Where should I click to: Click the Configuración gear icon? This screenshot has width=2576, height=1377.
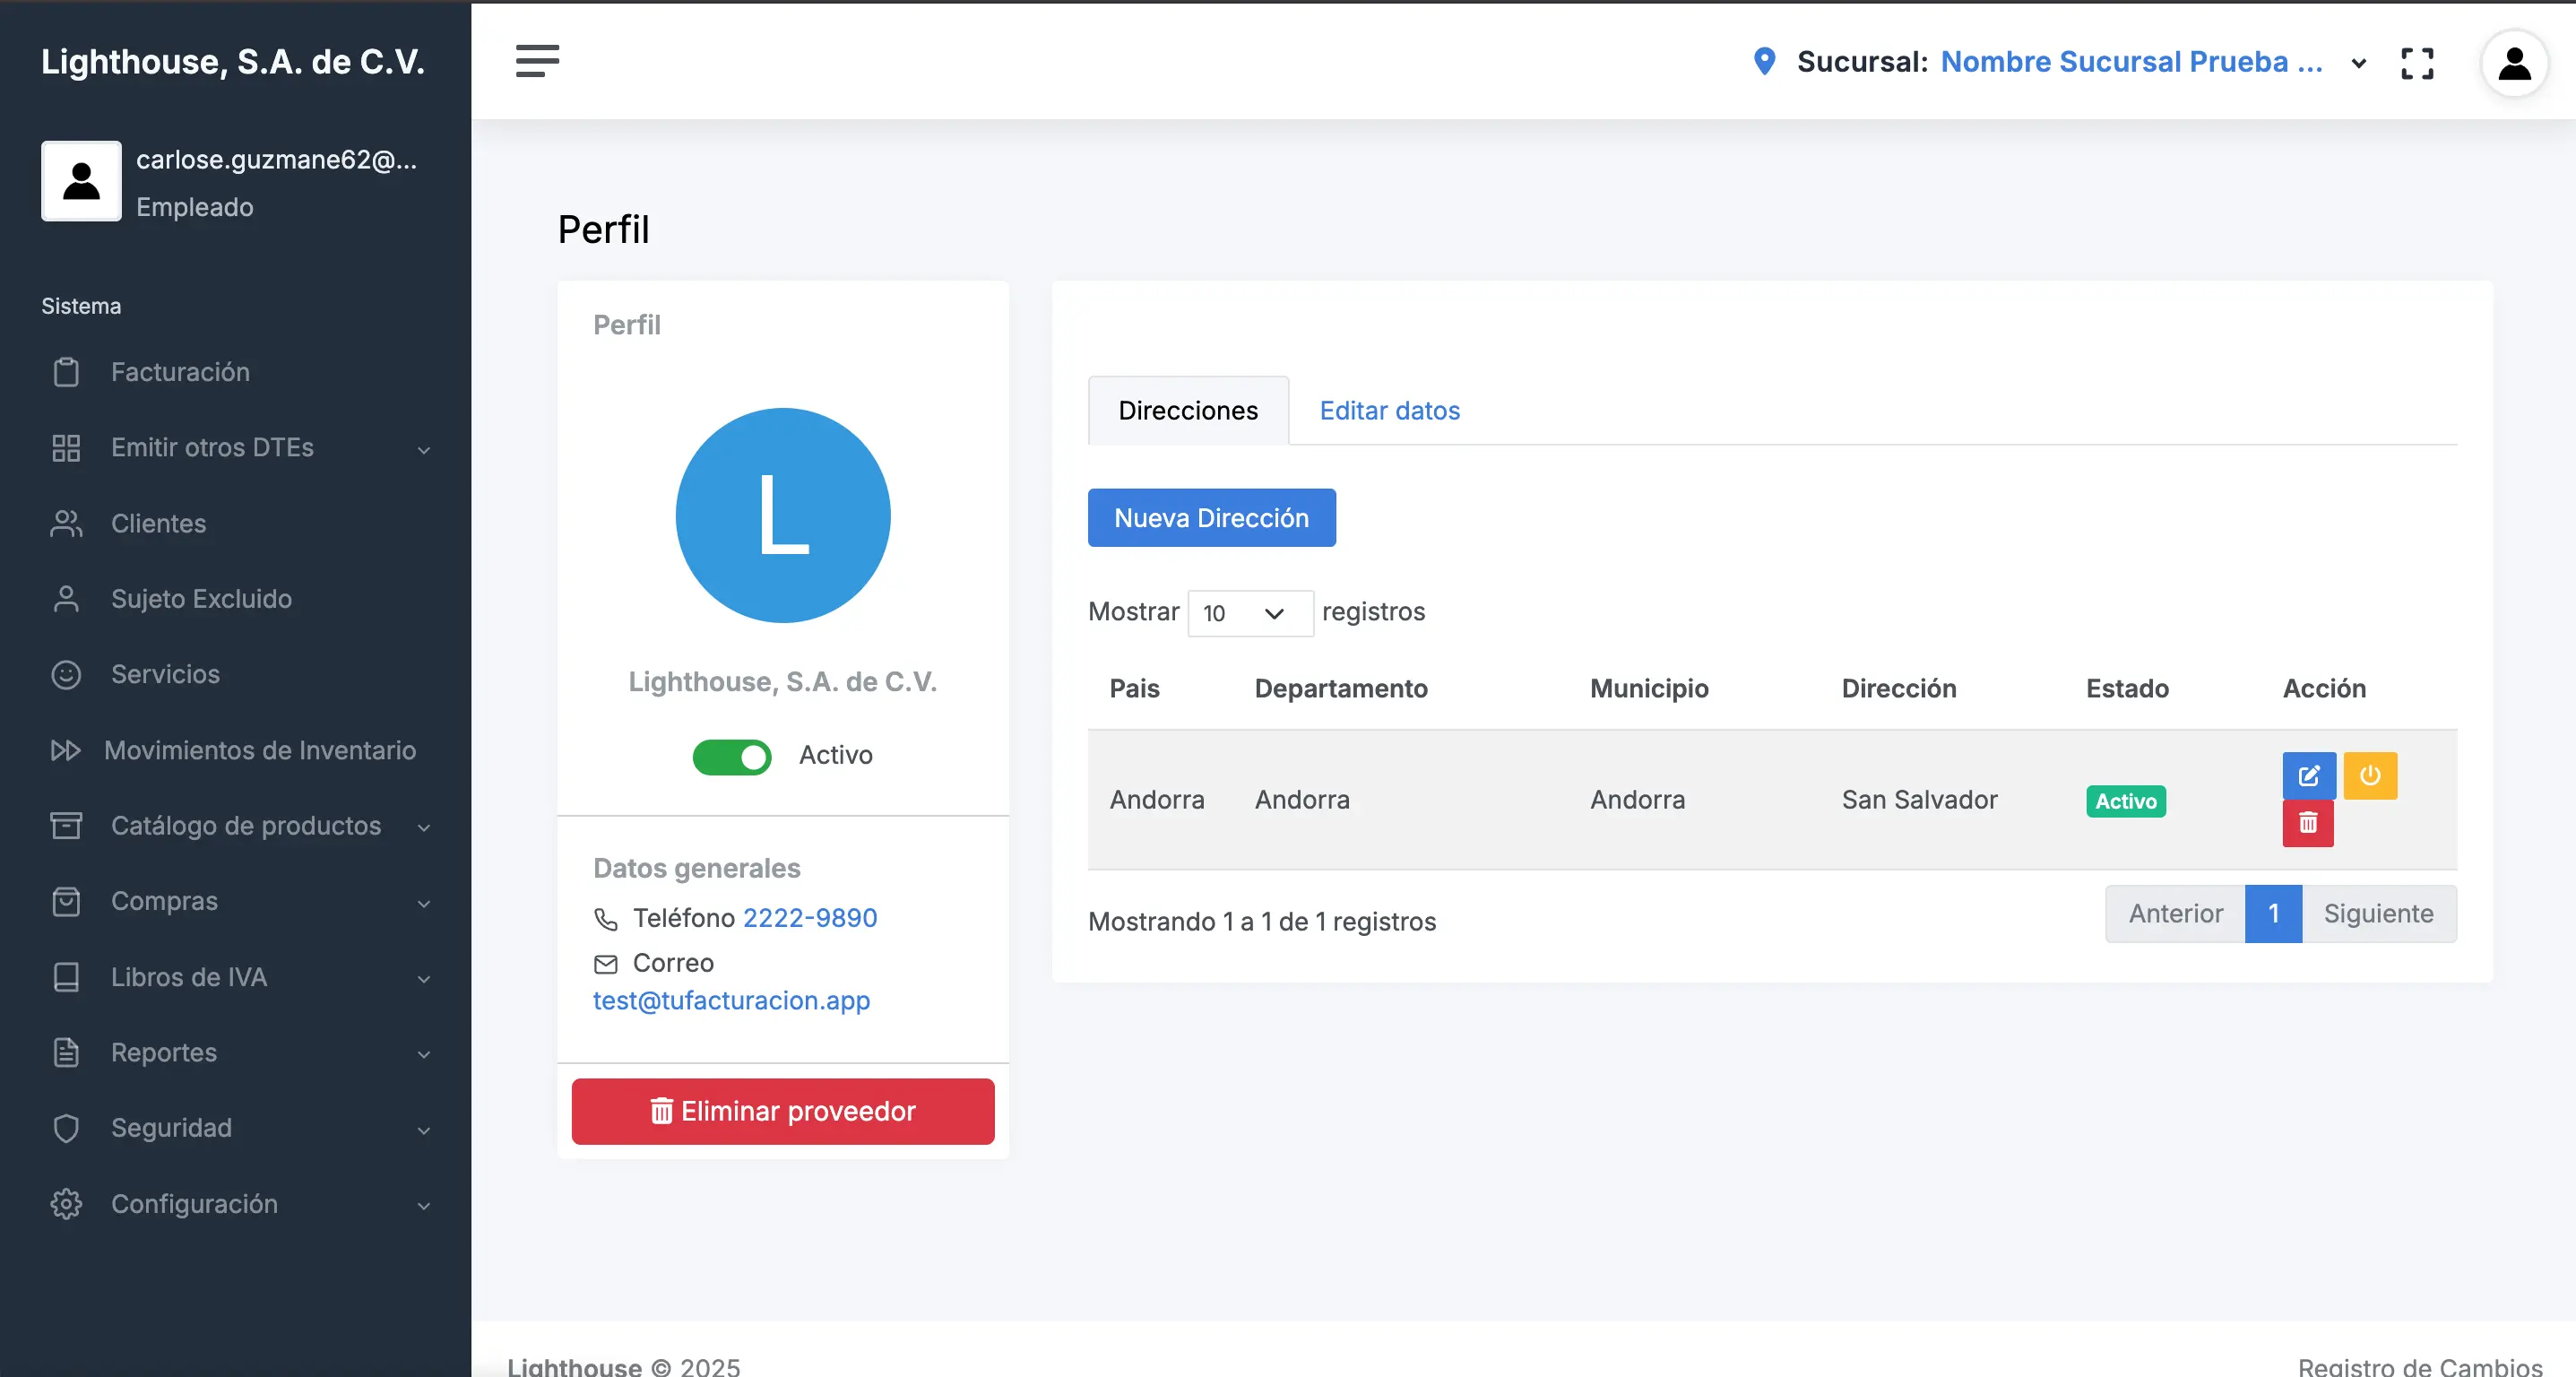[x=66, y=1204]
